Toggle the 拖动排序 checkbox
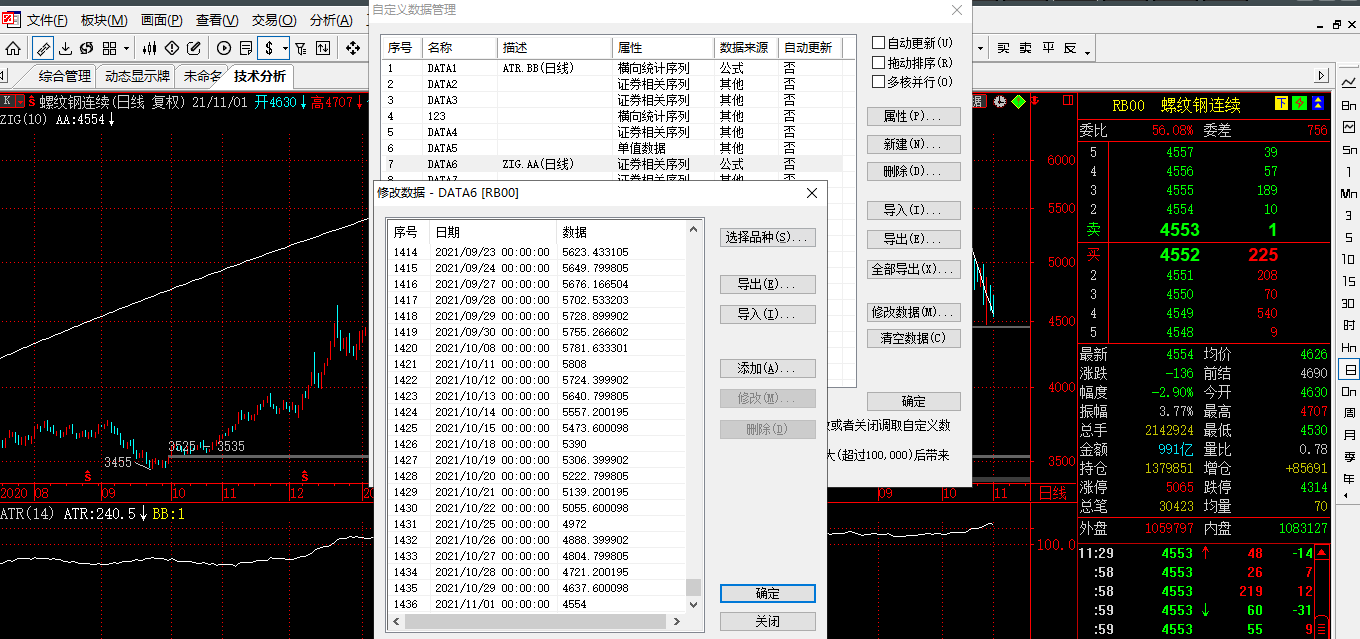 [879, 62]
